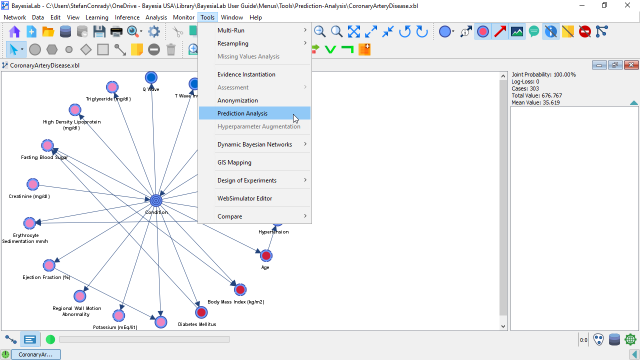Toggle the arc mode icon in status bar

point(11,339)
